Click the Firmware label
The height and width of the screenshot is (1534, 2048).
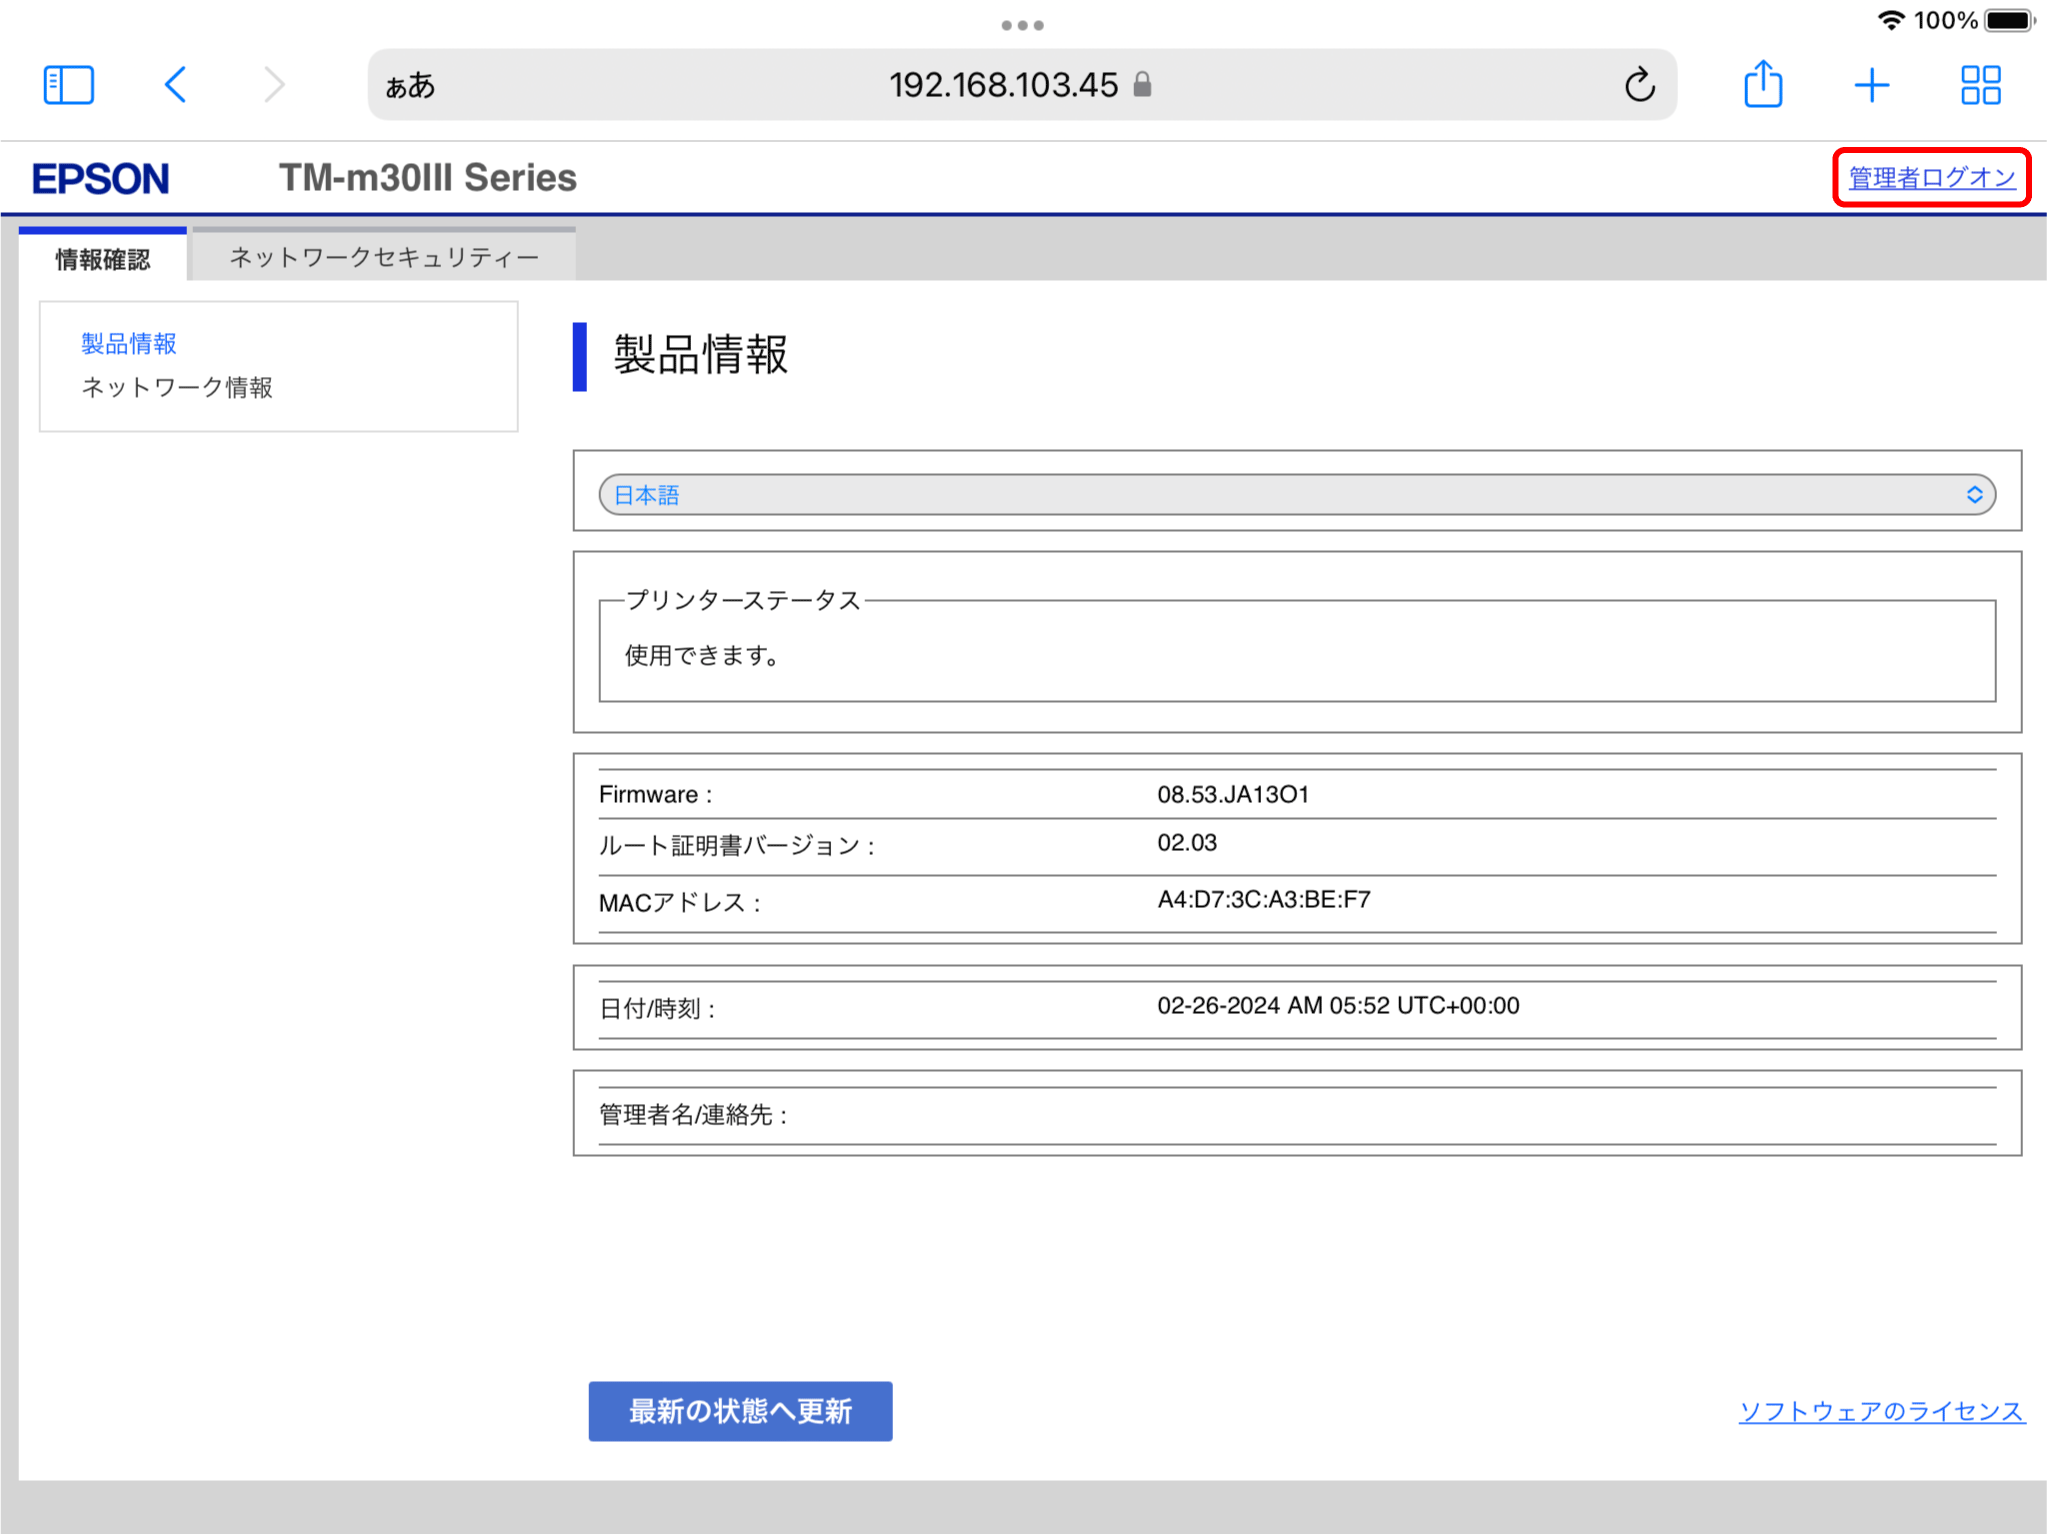point(655,795)
